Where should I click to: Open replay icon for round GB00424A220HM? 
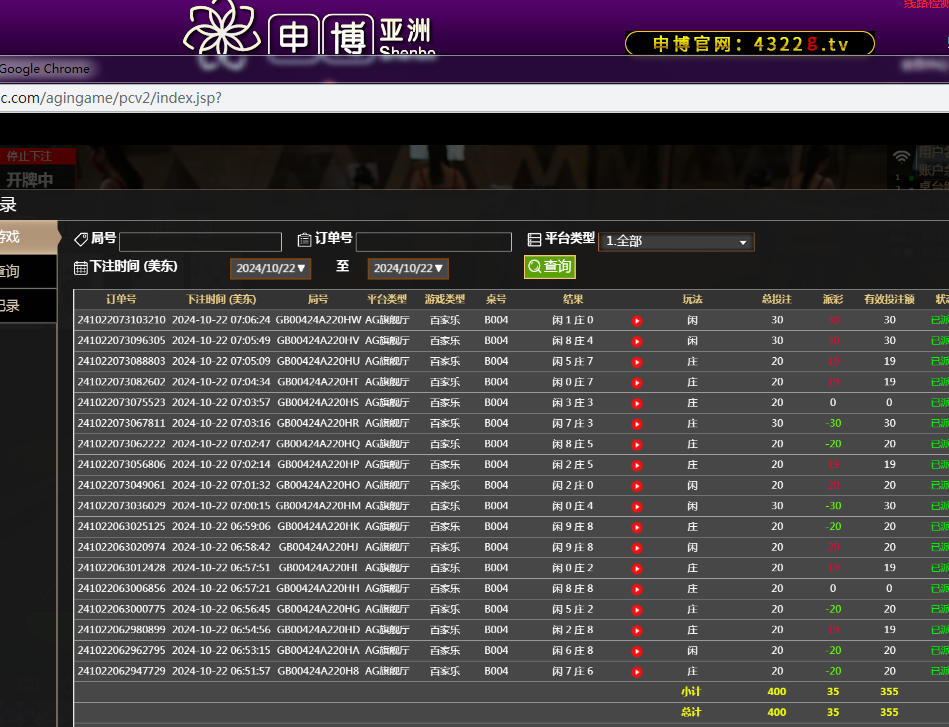(x=637, y=506)
